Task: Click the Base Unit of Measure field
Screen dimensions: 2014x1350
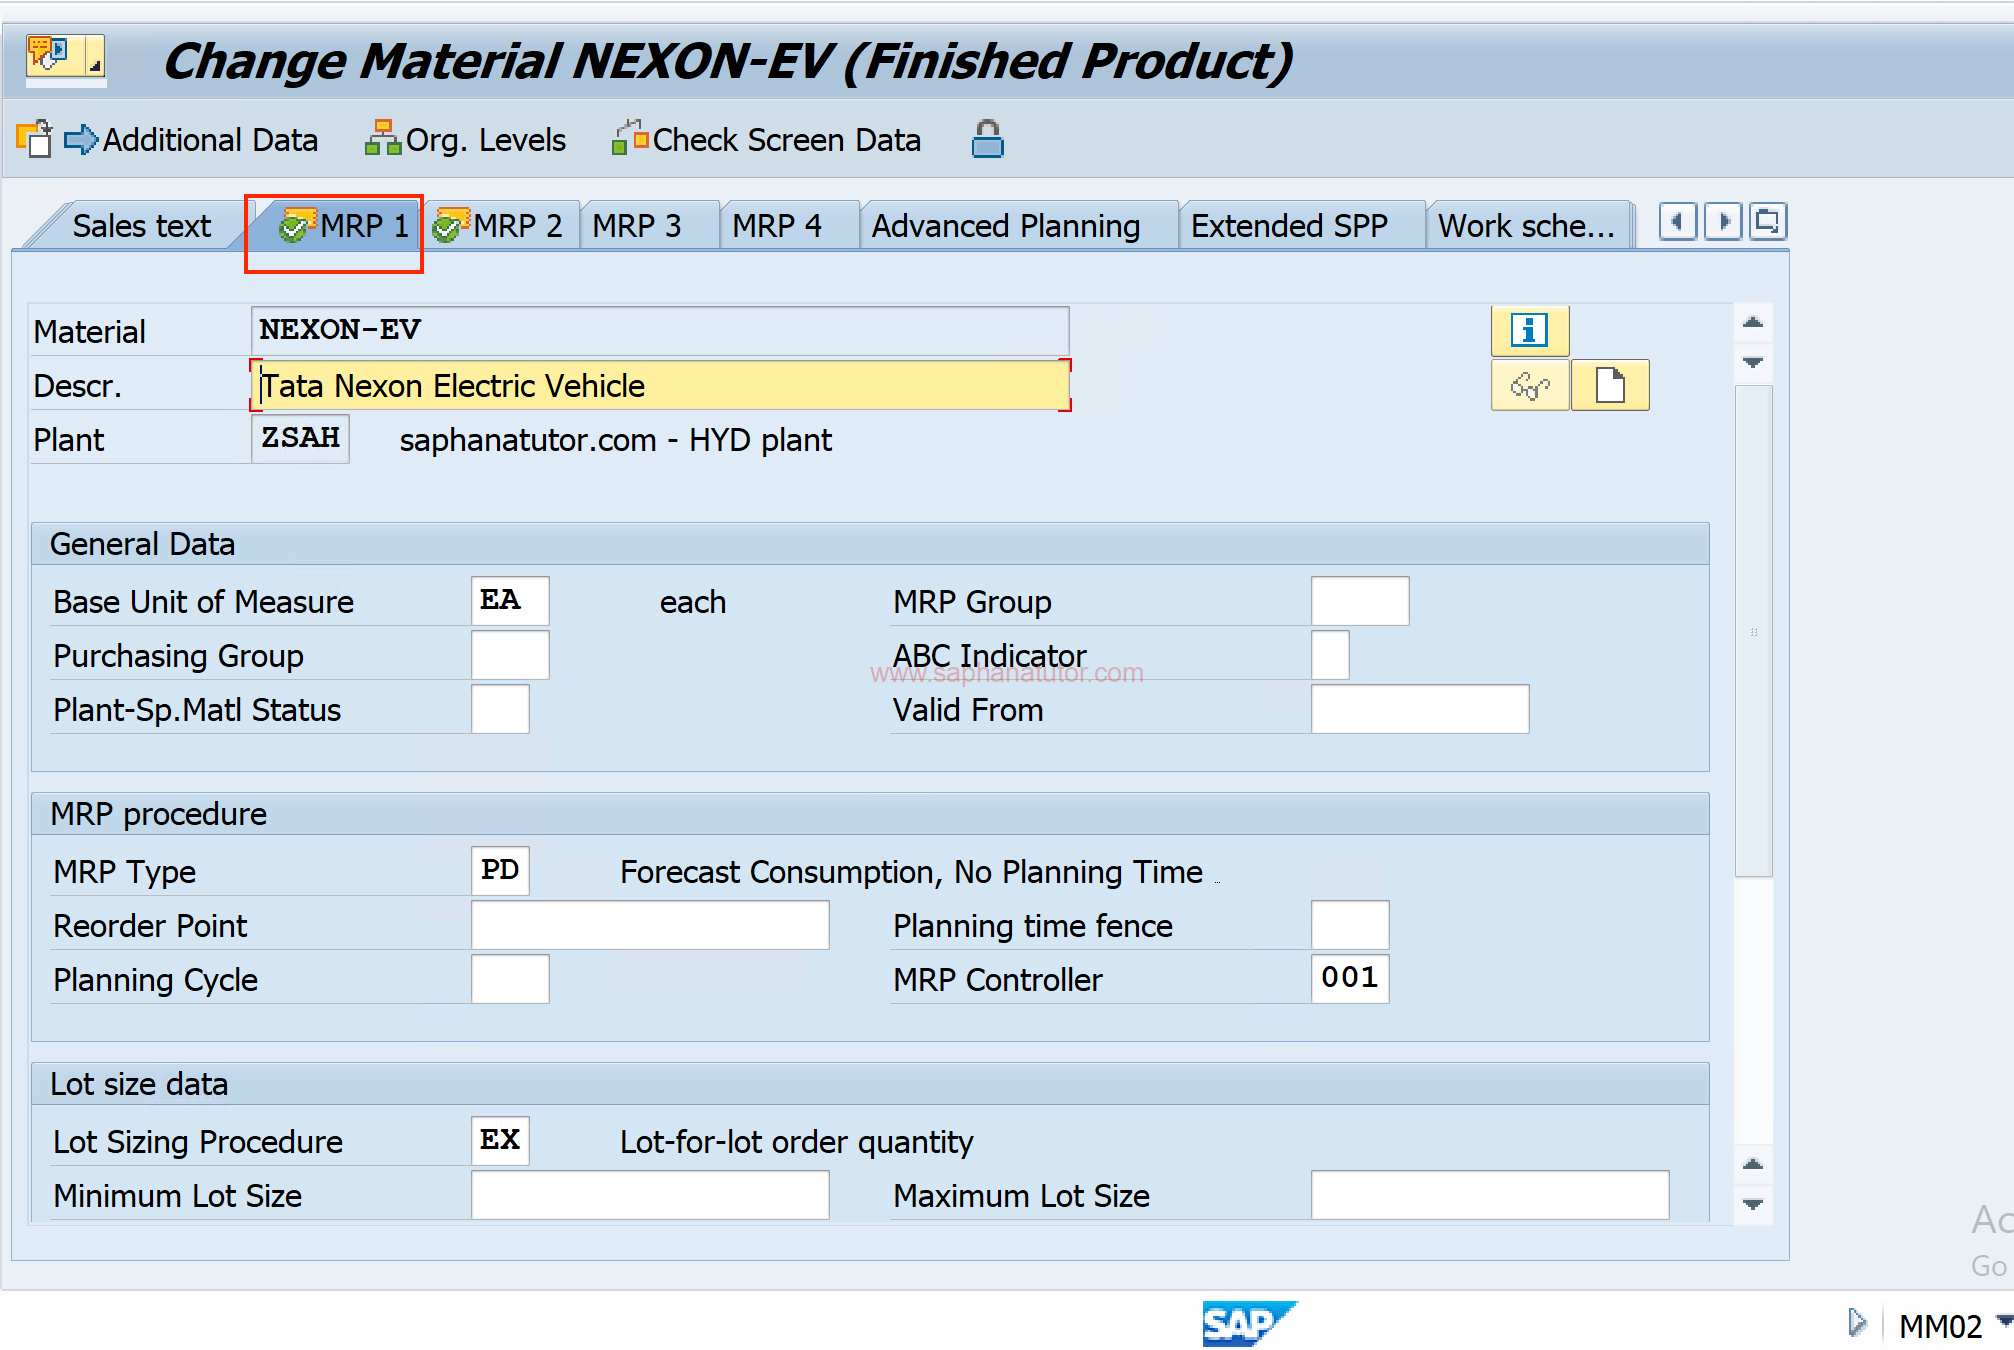Action: pyautogui.click(x=510, y=601)
